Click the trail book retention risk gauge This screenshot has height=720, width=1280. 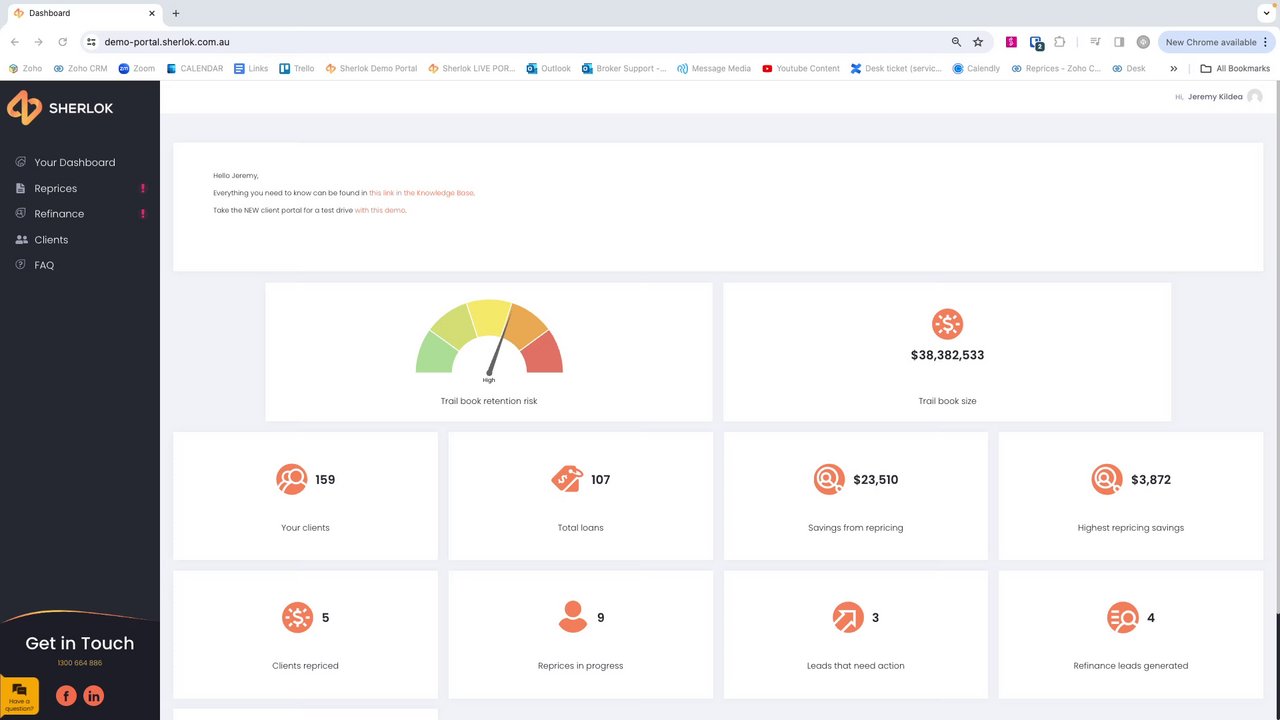point(489,340)
